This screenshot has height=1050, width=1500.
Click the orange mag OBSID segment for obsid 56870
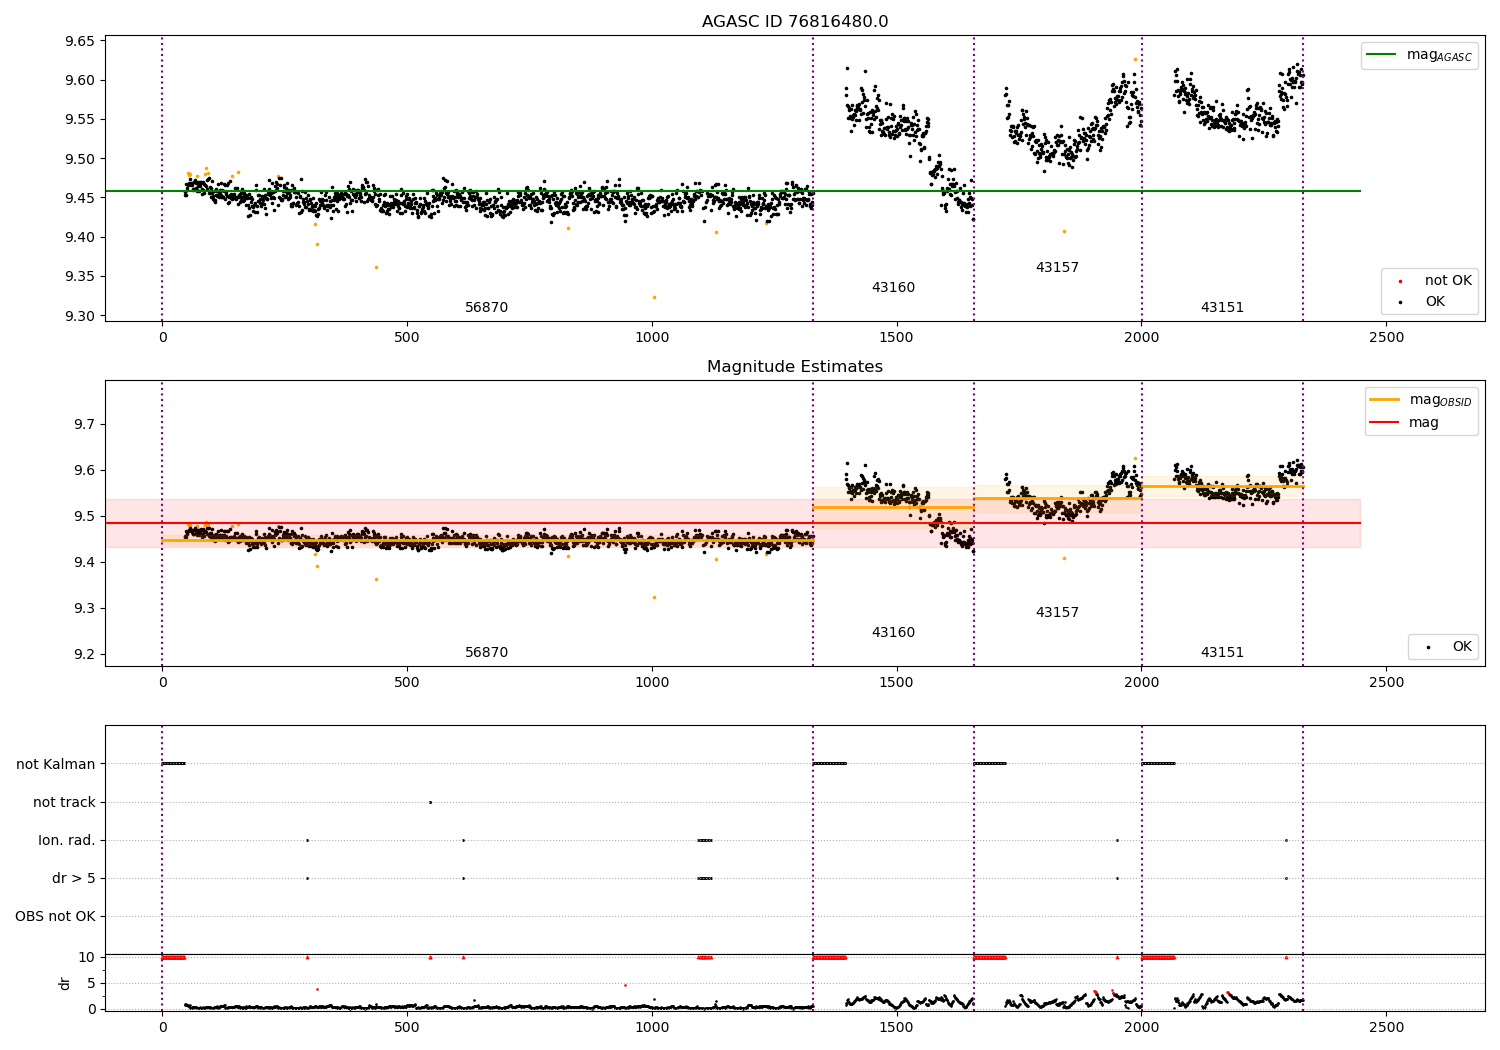tap(487, 540)
